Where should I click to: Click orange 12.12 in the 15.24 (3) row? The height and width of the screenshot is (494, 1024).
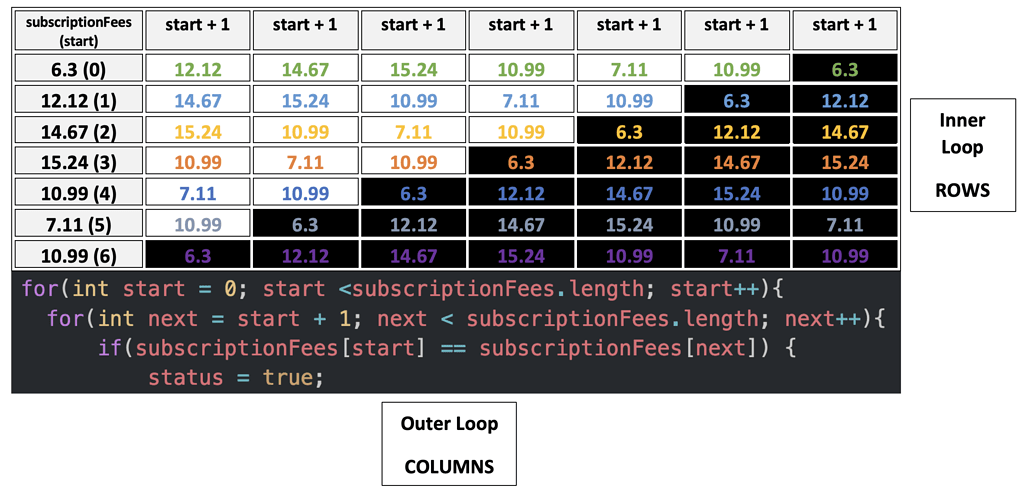coord(628,161)
